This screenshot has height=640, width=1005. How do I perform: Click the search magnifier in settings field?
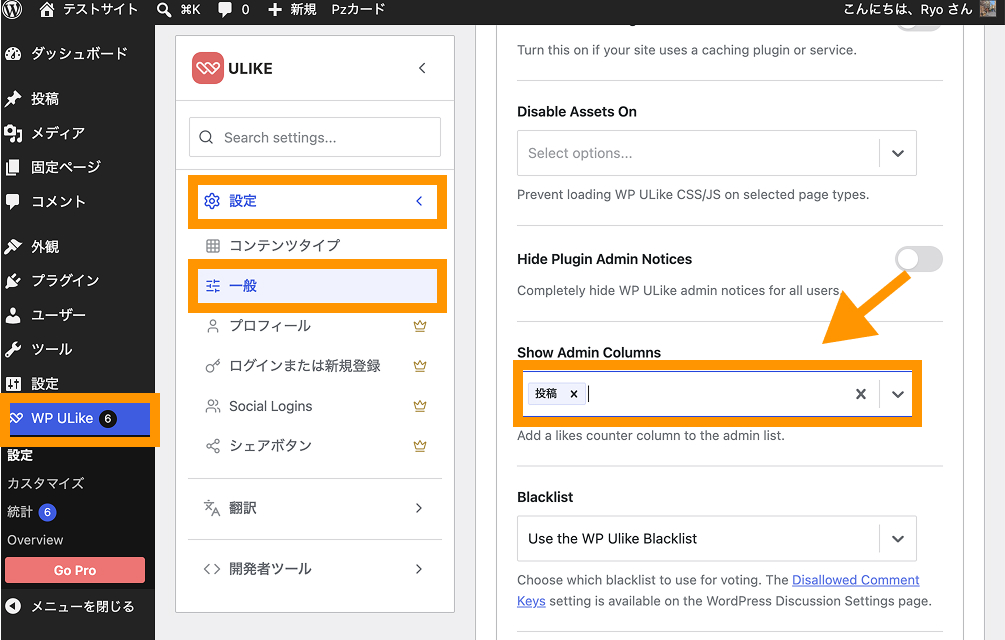[206, 137]
